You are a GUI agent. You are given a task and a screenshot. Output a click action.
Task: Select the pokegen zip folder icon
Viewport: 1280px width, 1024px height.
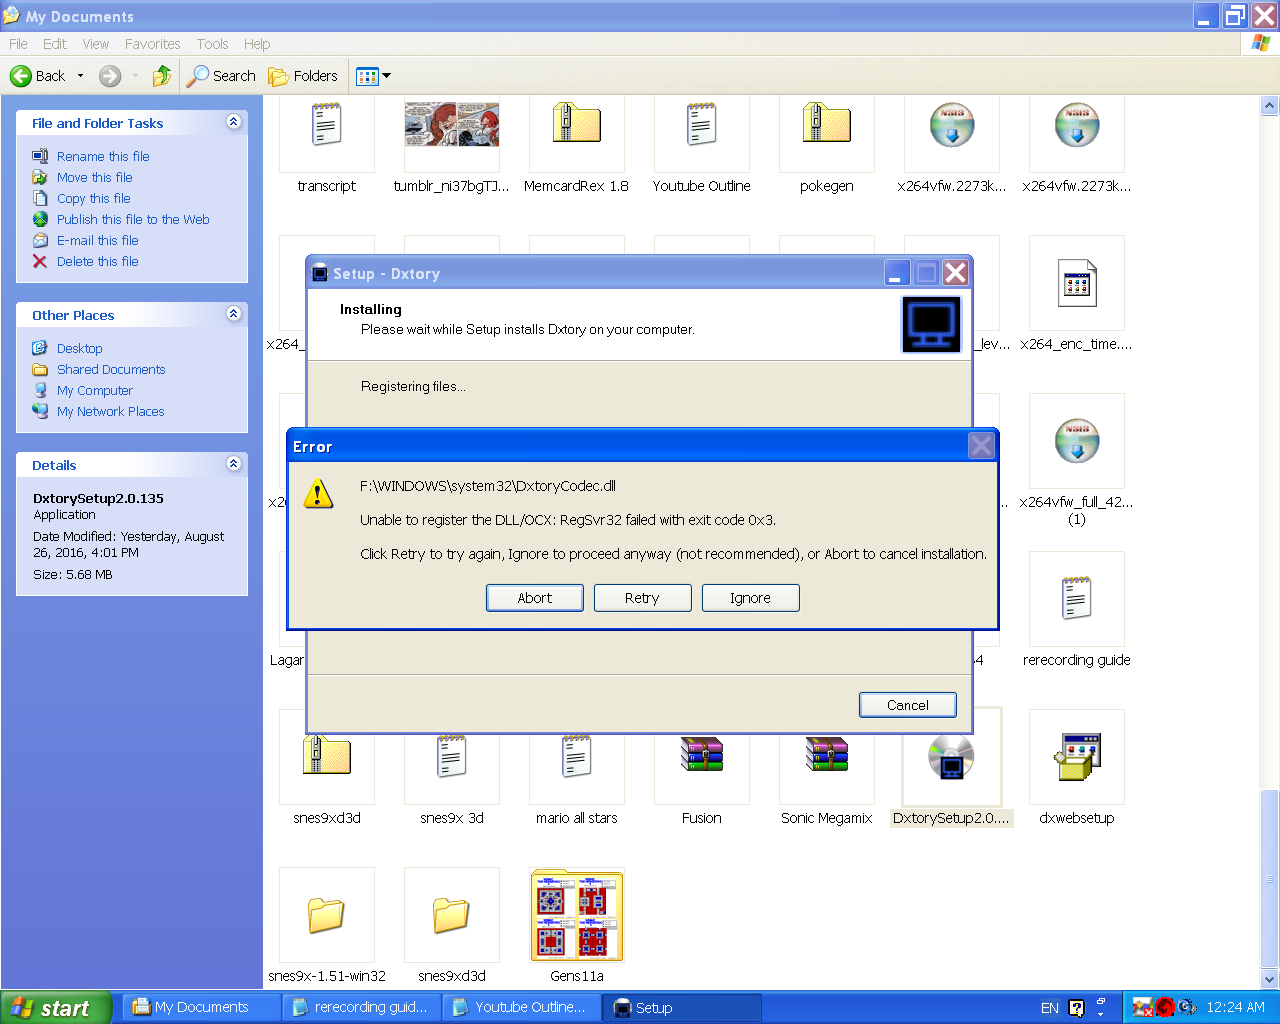coord(827,125)
